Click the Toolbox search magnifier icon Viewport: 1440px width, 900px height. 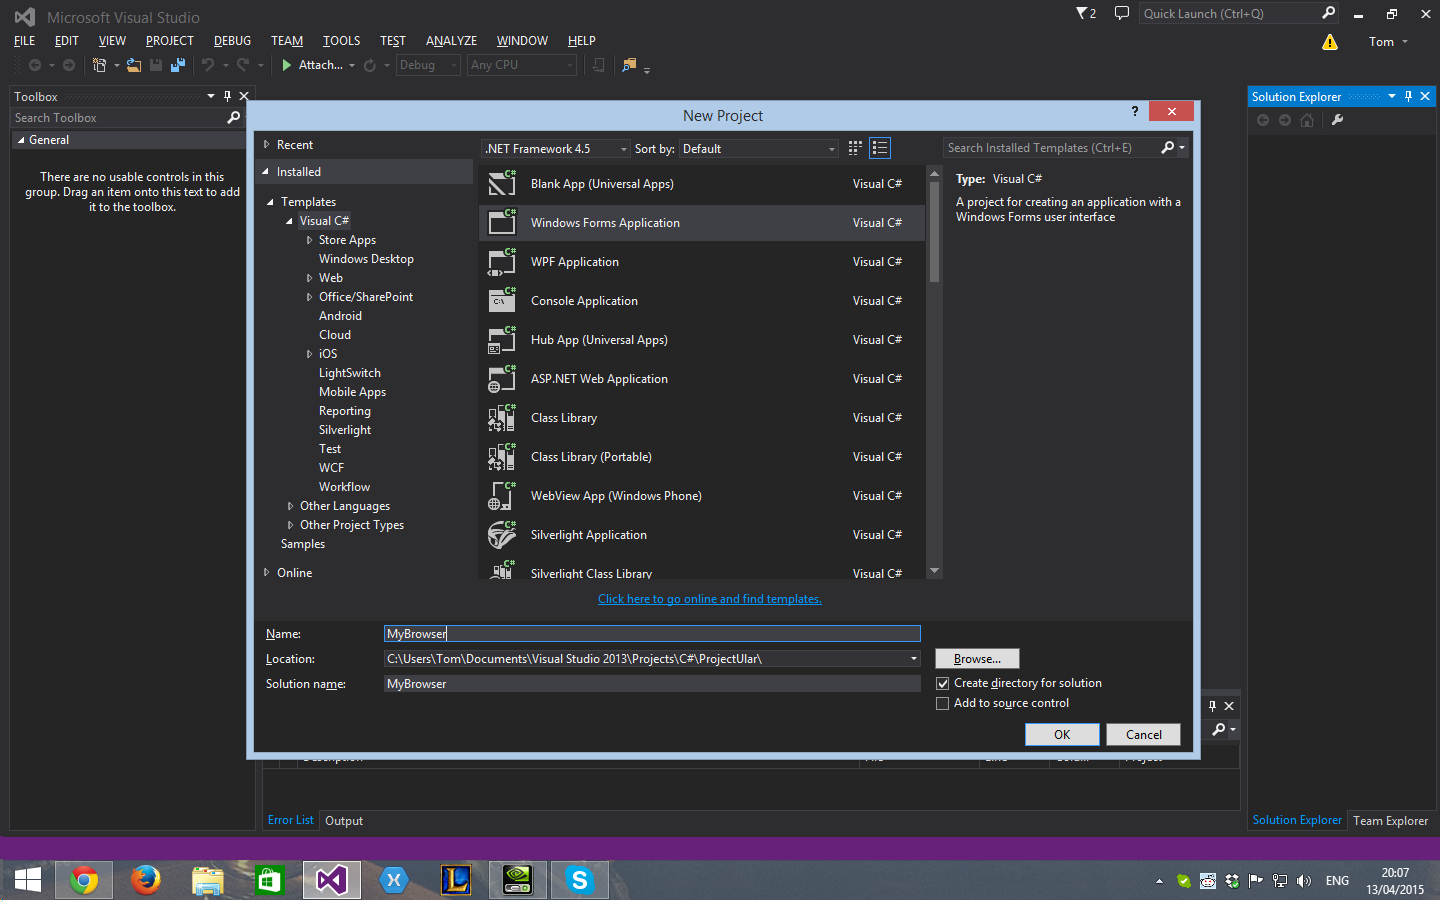tap(234, 118)
